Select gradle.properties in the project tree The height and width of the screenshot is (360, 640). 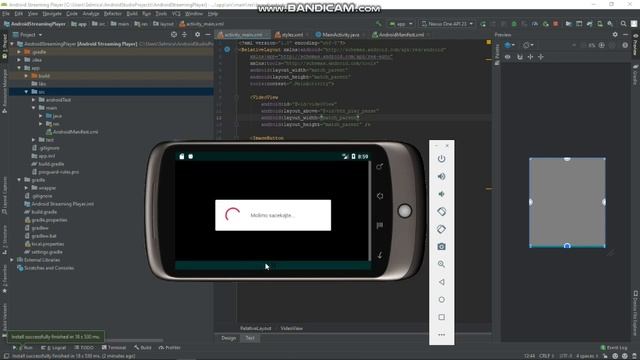(46, 220)
